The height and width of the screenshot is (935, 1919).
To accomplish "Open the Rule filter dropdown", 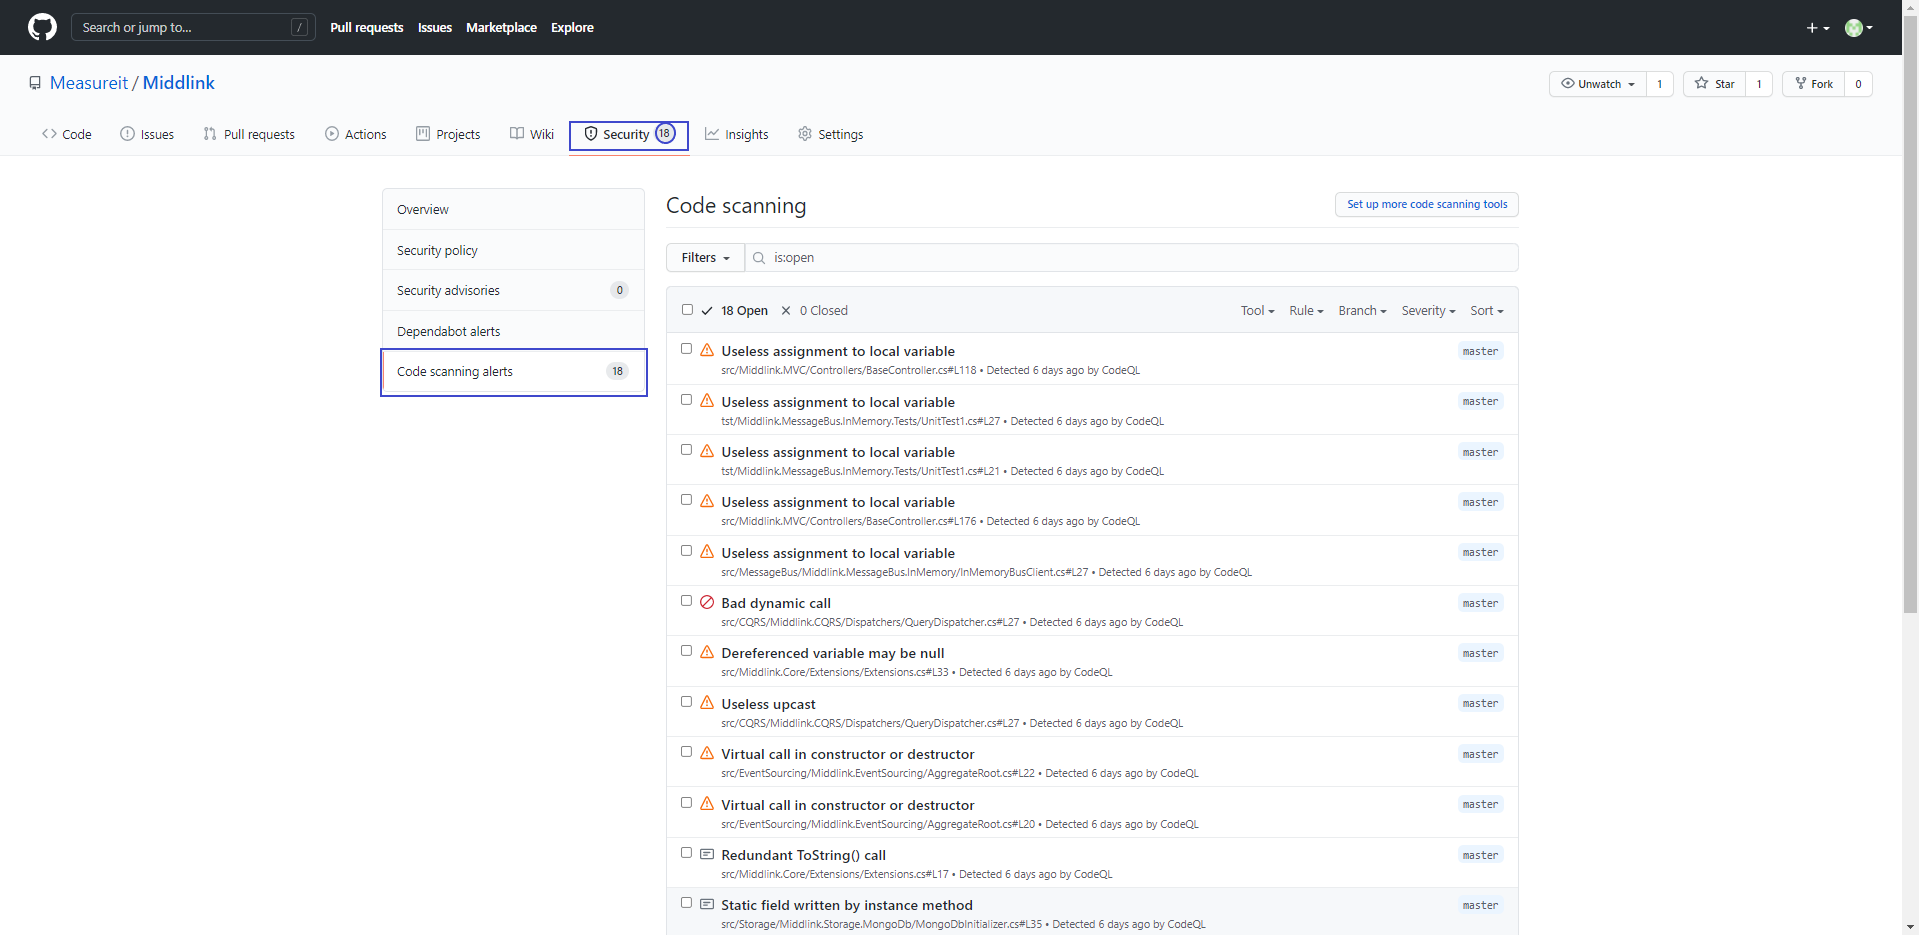I will click(x=1306, y=311).
